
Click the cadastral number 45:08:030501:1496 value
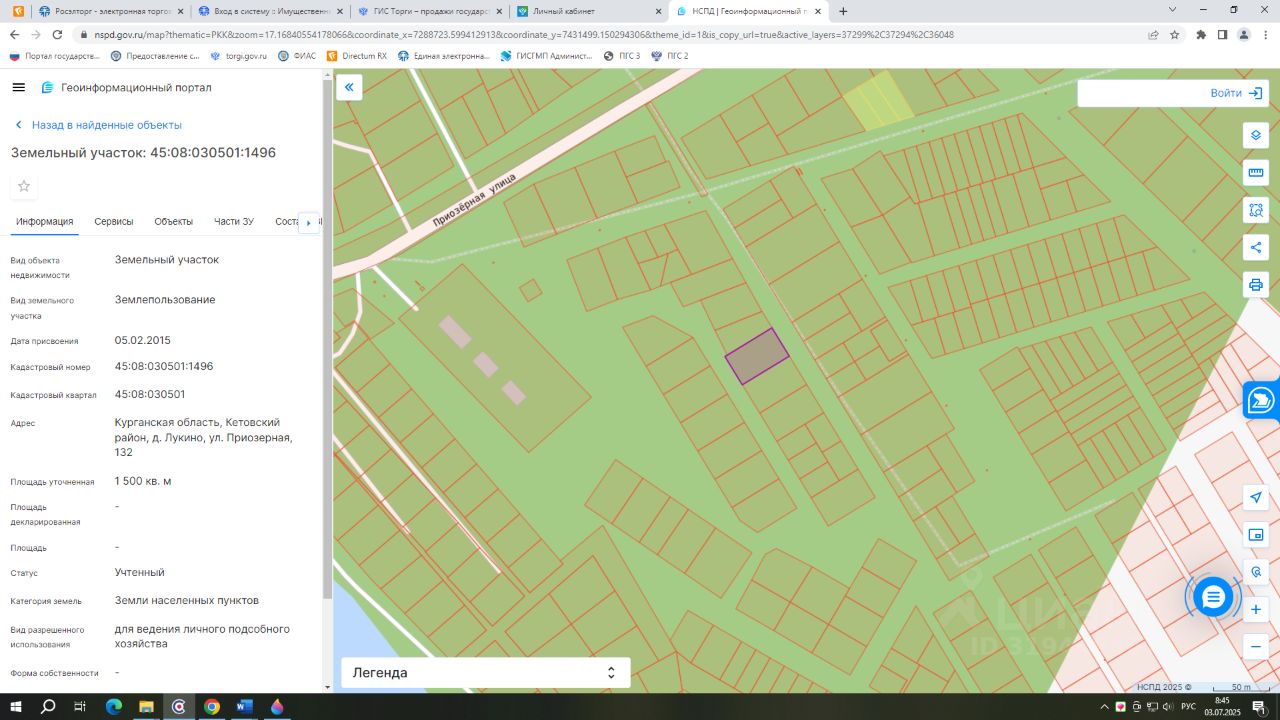point(164,367)
